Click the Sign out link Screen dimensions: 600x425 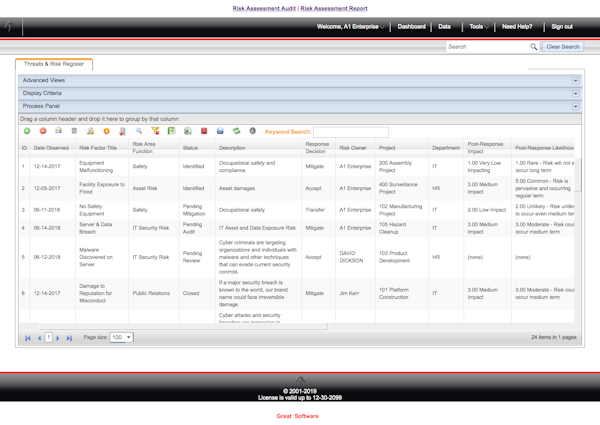pos(562,27)
